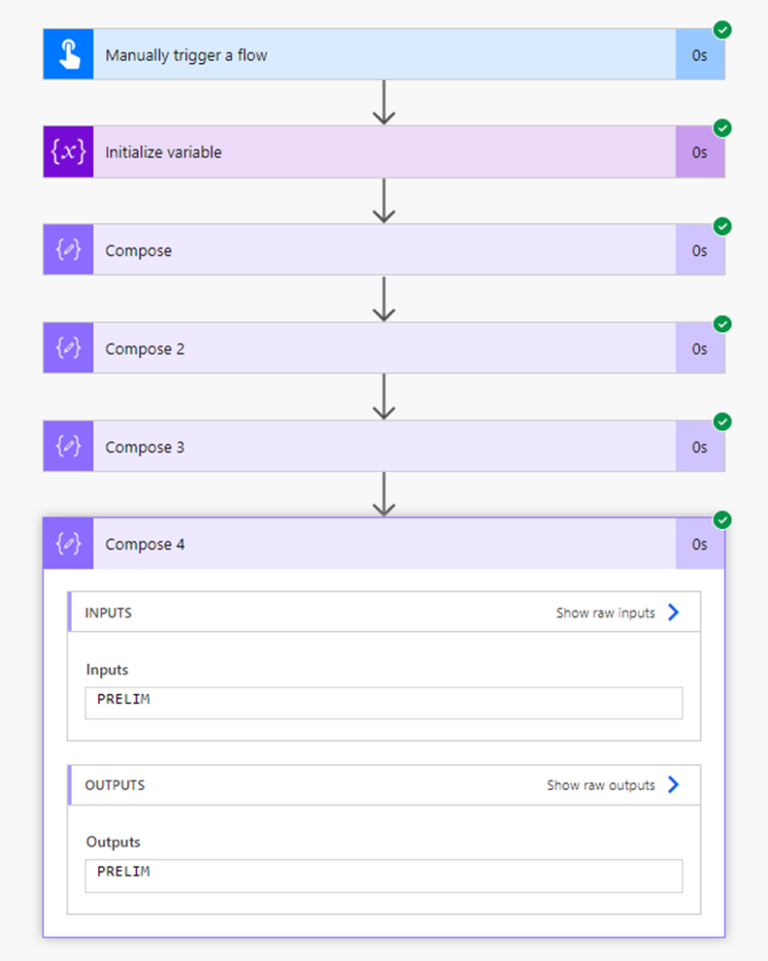The image size is (768, 961).
Task: Click the Initialize variable curly-braces icon
Action: click(x=68, y=153)
